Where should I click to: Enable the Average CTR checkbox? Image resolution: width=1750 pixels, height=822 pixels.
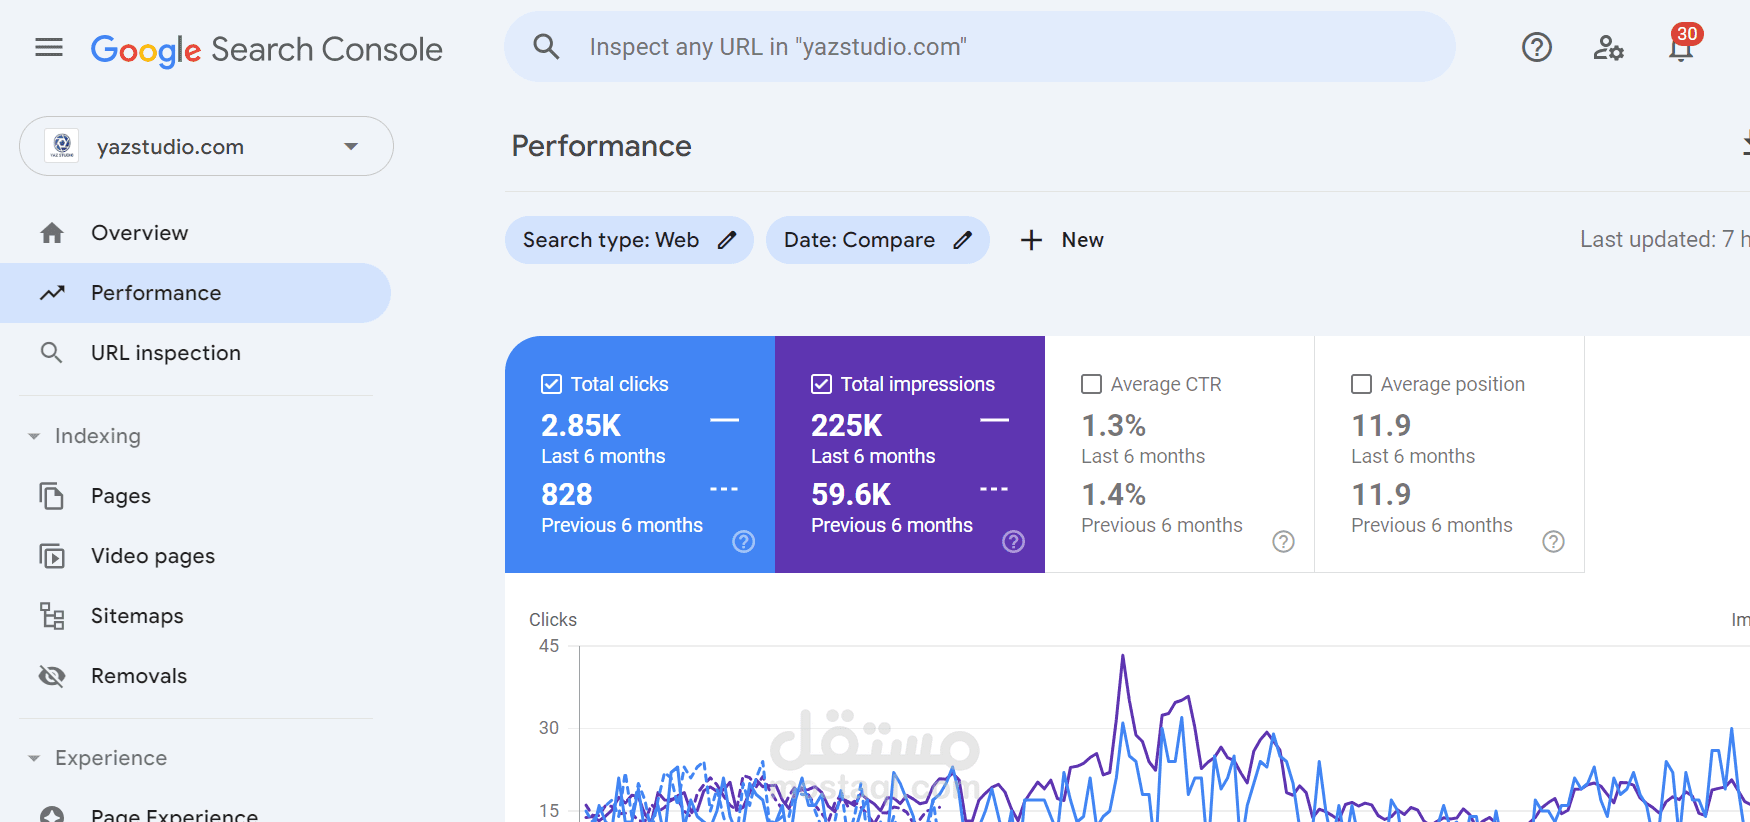coord(1091,384)
